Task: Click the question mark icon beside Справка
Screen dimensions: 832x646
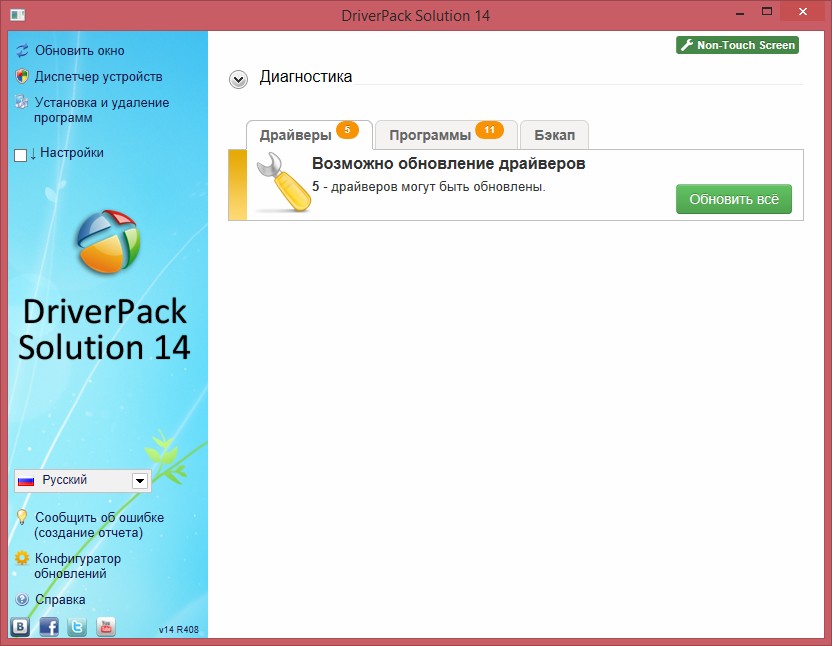Action: [22, 599]
